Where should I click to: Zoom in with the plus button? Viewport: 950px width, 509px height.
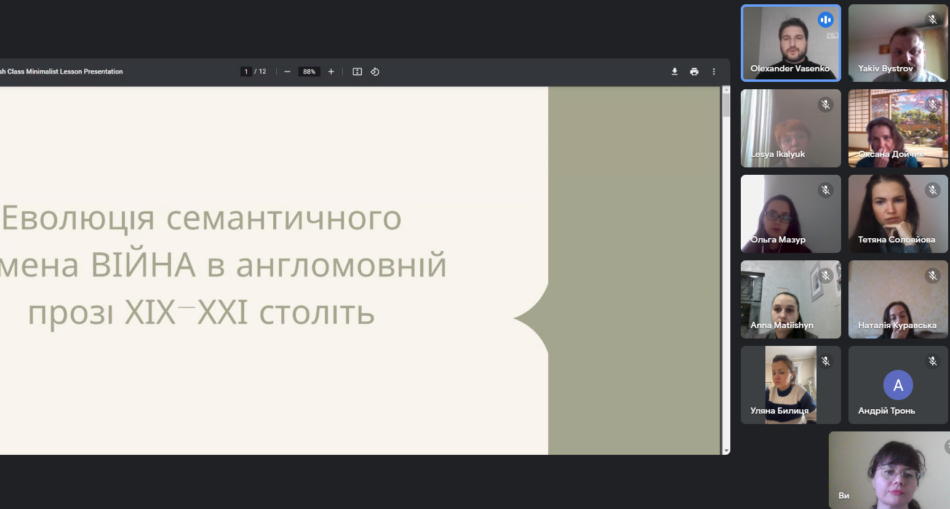coord(331,72)
